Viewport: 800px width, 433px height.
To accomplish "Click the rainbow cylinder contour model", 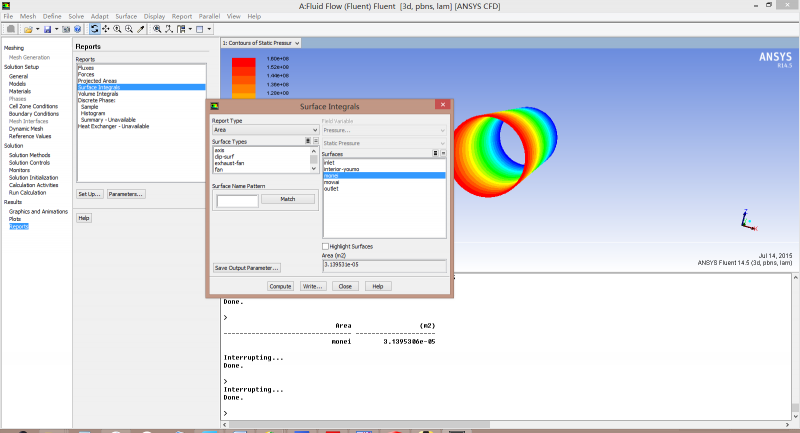I will [x=505, y=151].
